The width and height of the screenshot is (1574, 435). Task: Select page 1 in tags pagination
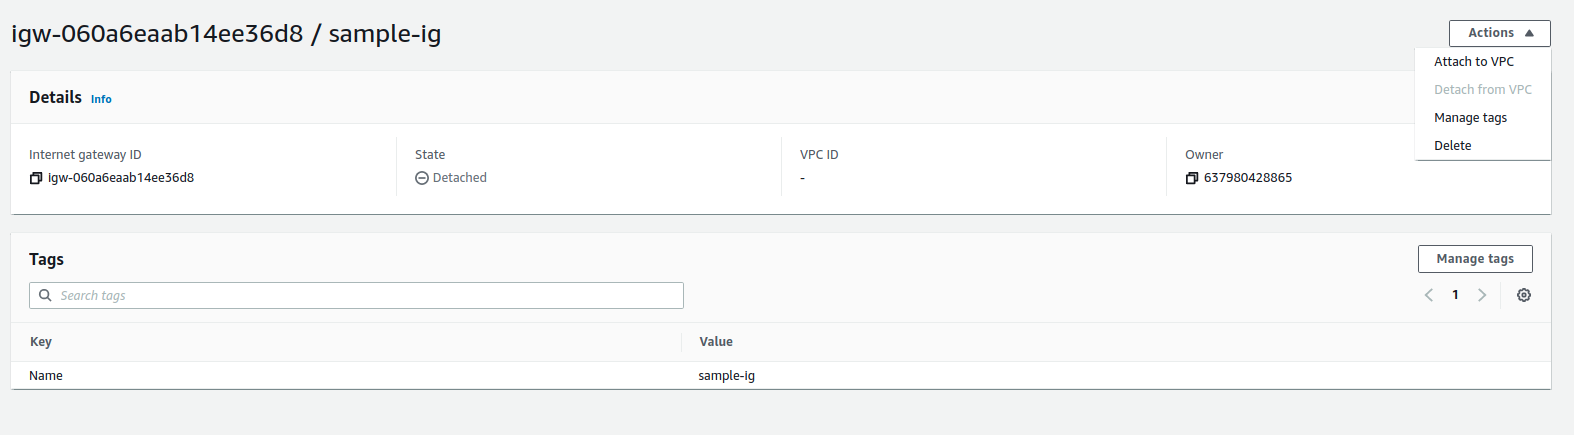pos(1455,295)
